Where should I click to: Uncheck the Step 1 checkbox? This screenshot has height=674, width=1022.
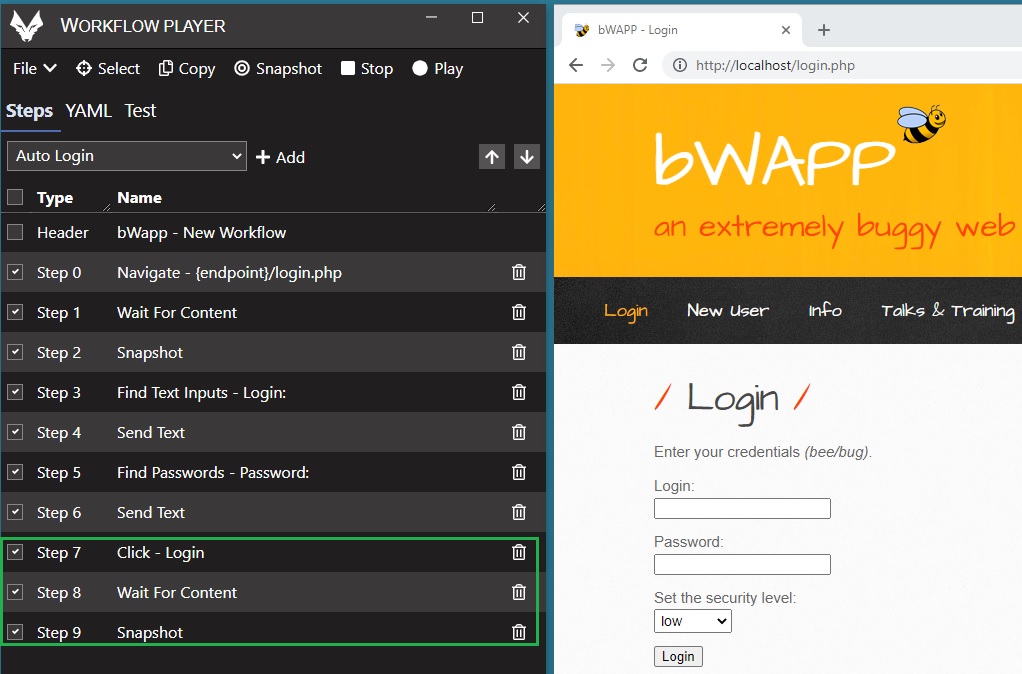tap(15, 312)
